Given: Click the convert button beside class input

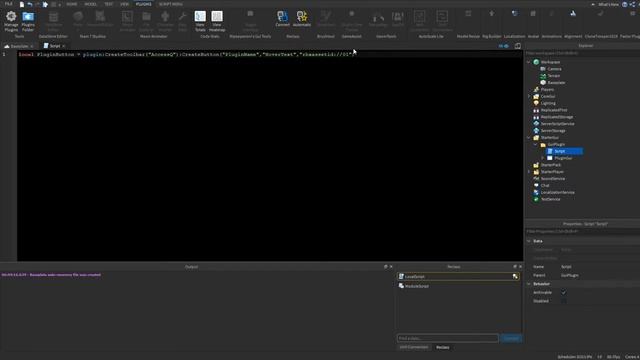Looking at the screenshot, I should click(x=511, y=338).
